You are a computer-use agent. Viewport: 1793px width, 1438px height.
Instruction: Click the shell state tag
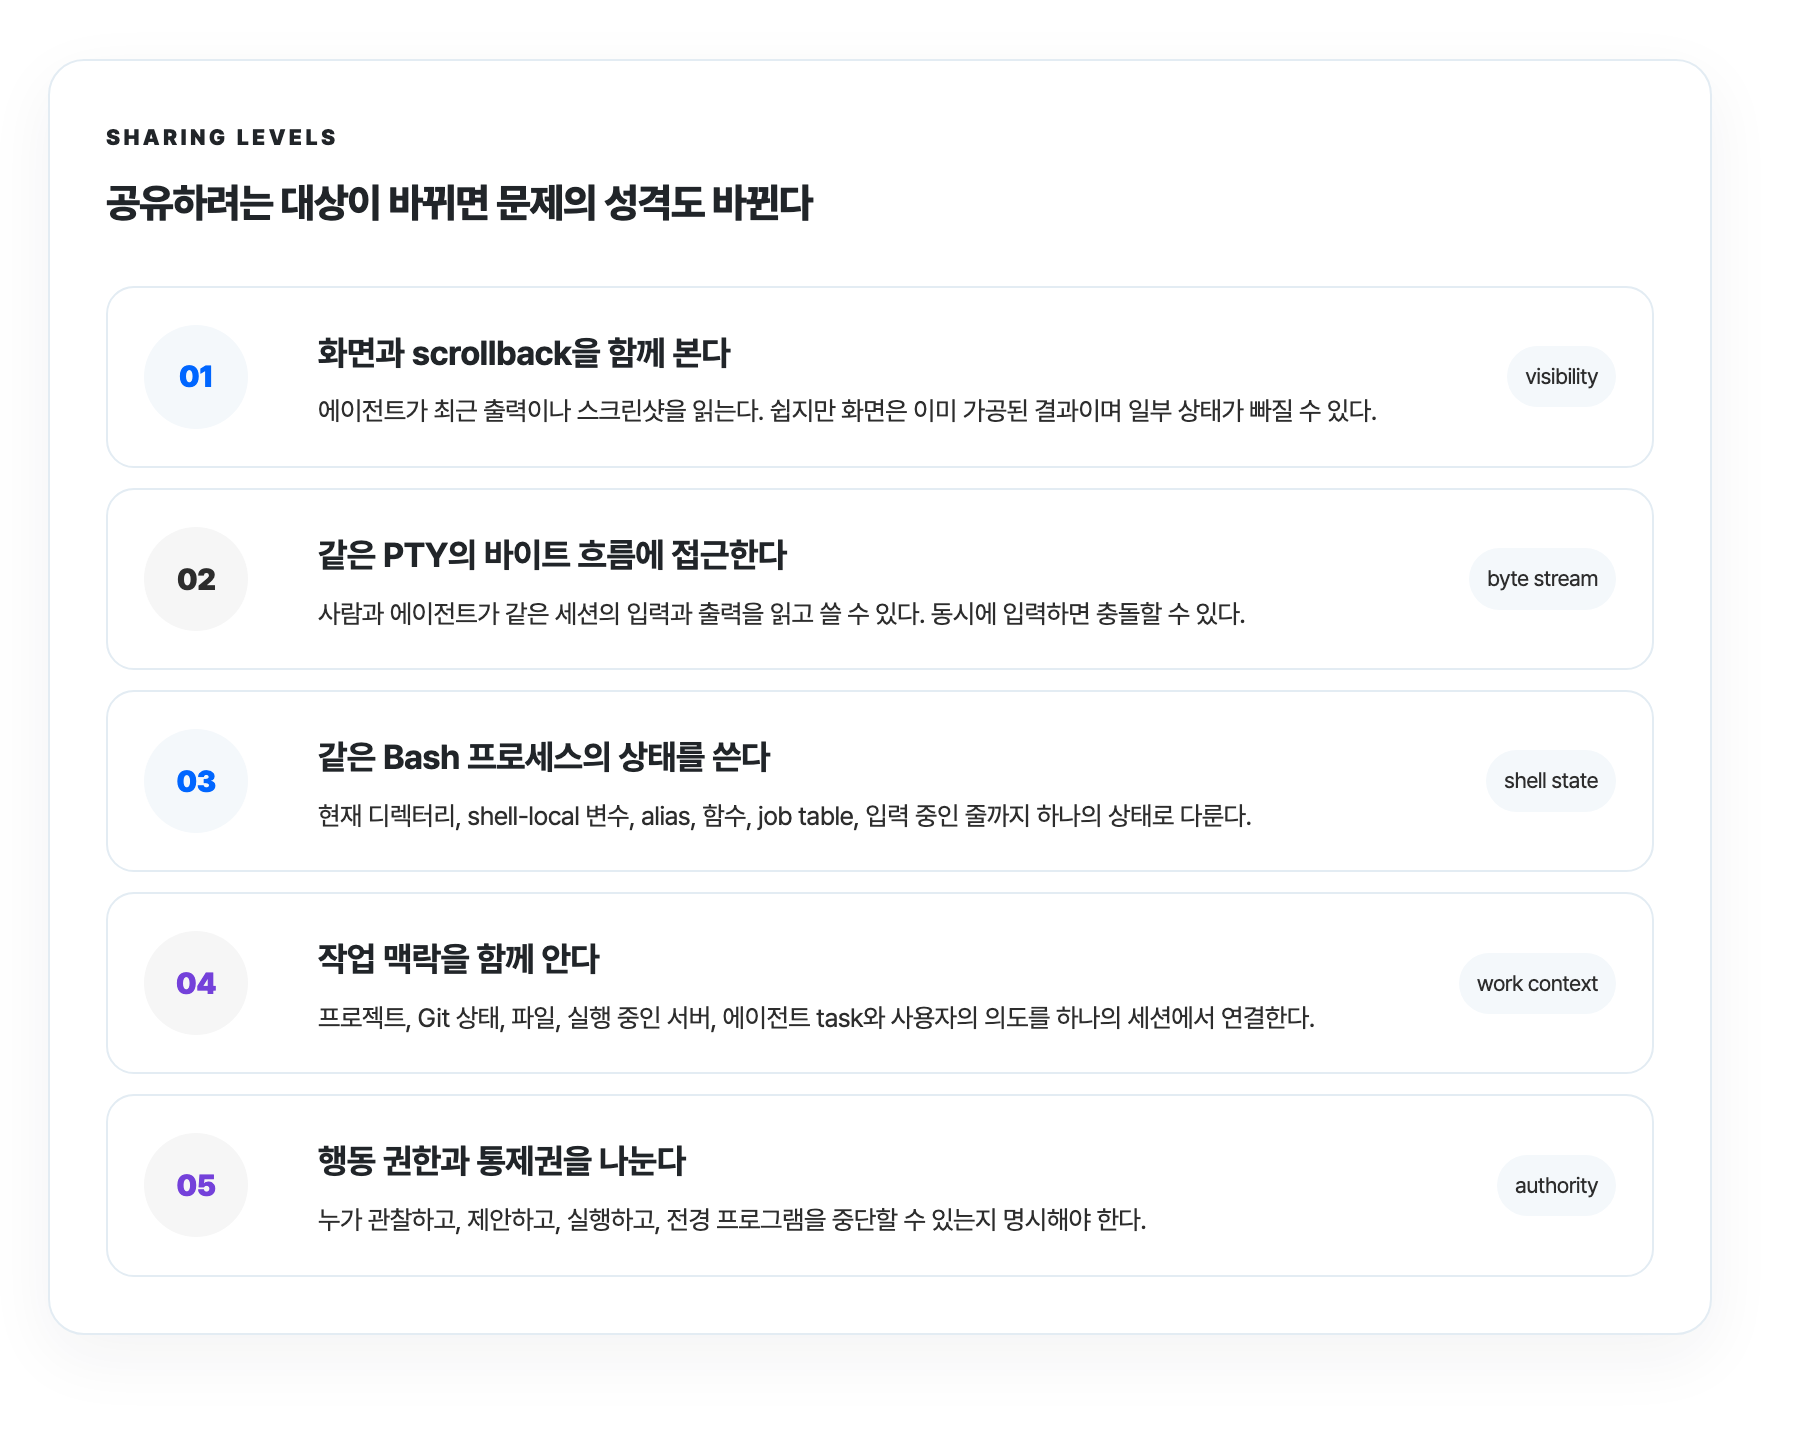point(1550,781)
